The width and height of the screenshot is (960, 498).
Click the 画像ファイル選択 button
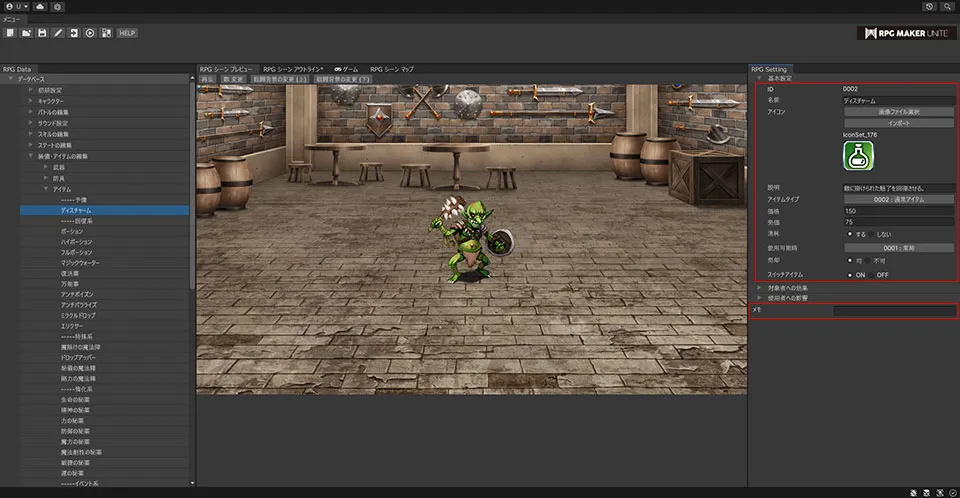[899, 112]
